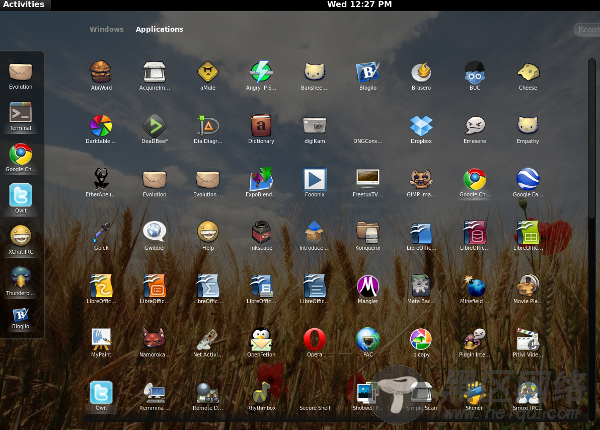Viewport: 600px width, 430px height.
Task: Open EtherApe network monitor
Action: click(101, 182)
